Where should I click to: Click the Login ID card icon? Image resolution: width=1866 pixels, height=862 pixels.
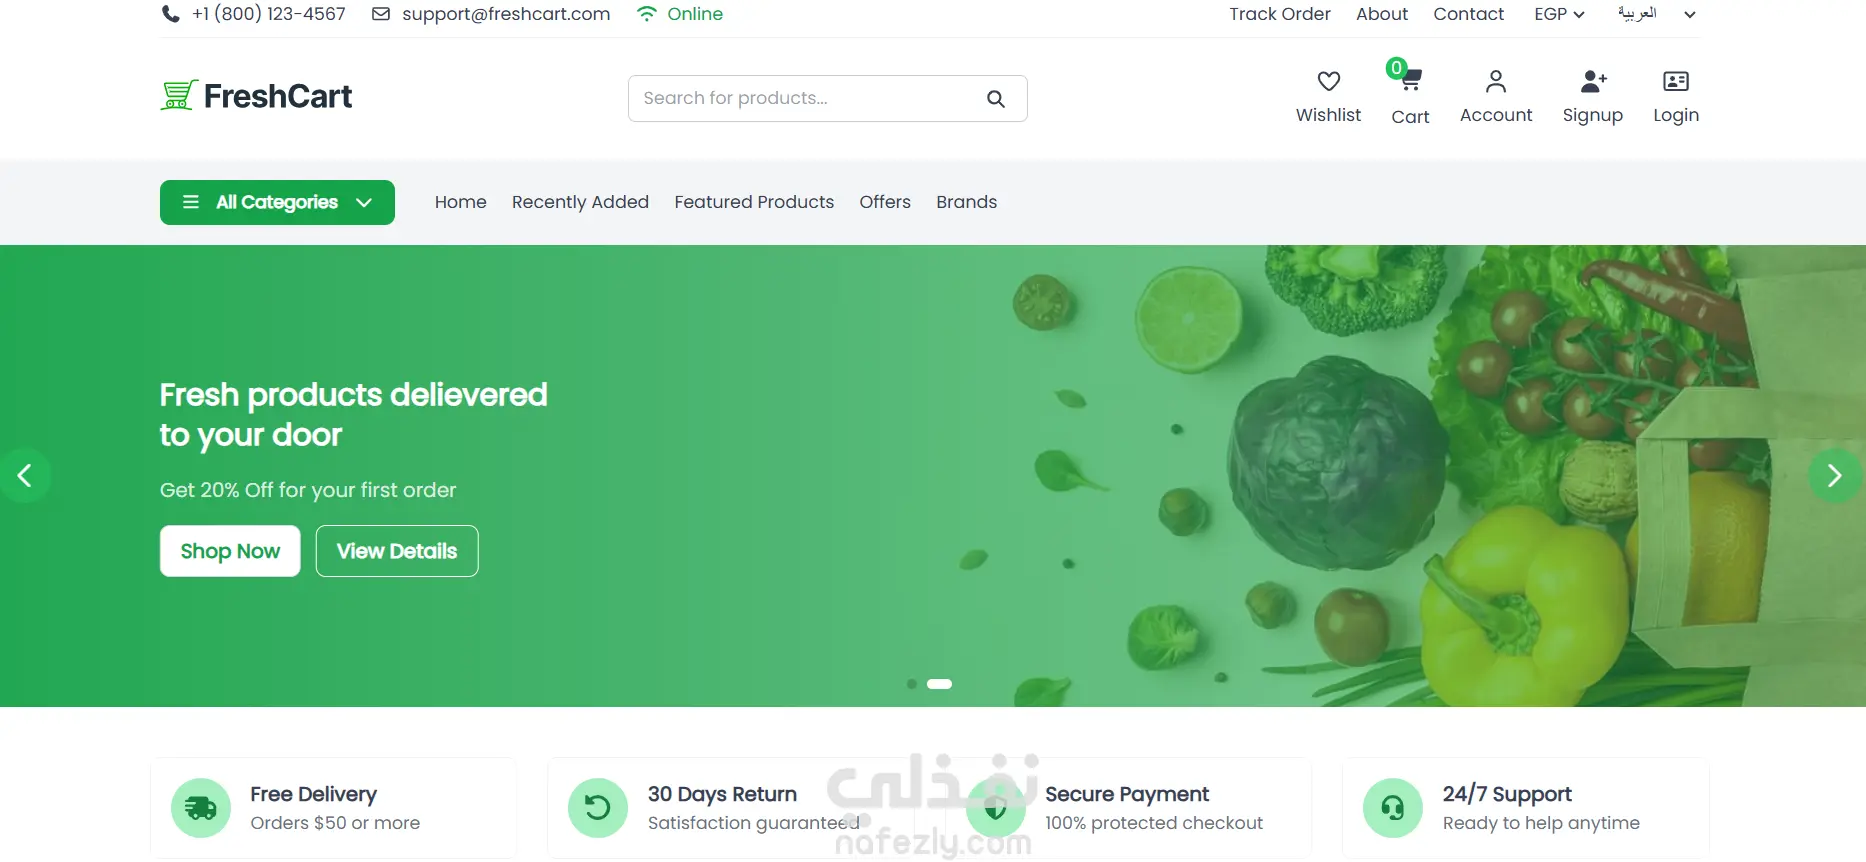tap(1676, 81)
